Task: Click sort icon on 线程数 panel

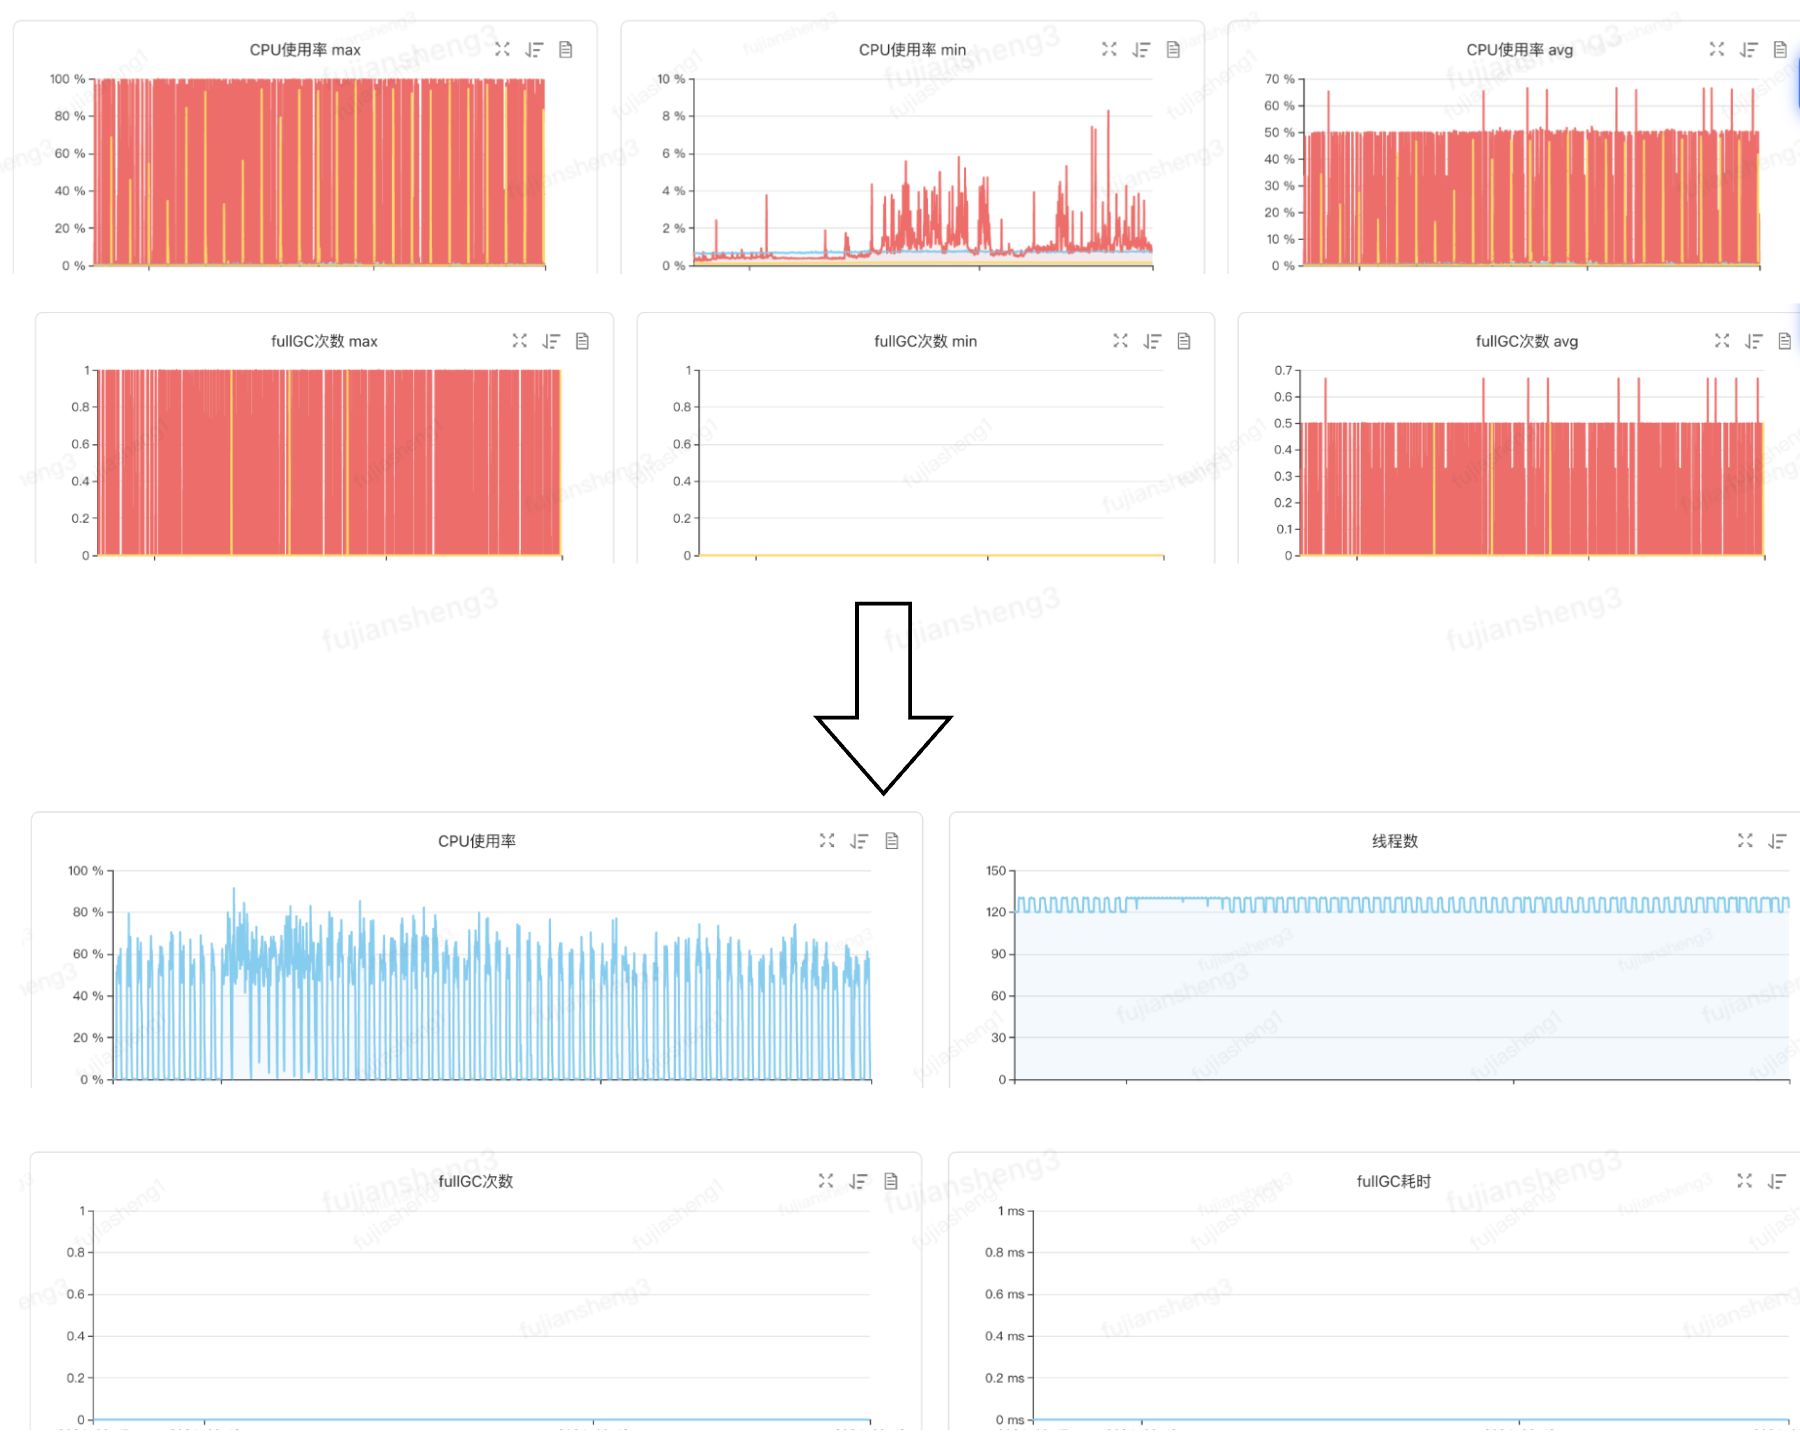Action: point(1777,841)
